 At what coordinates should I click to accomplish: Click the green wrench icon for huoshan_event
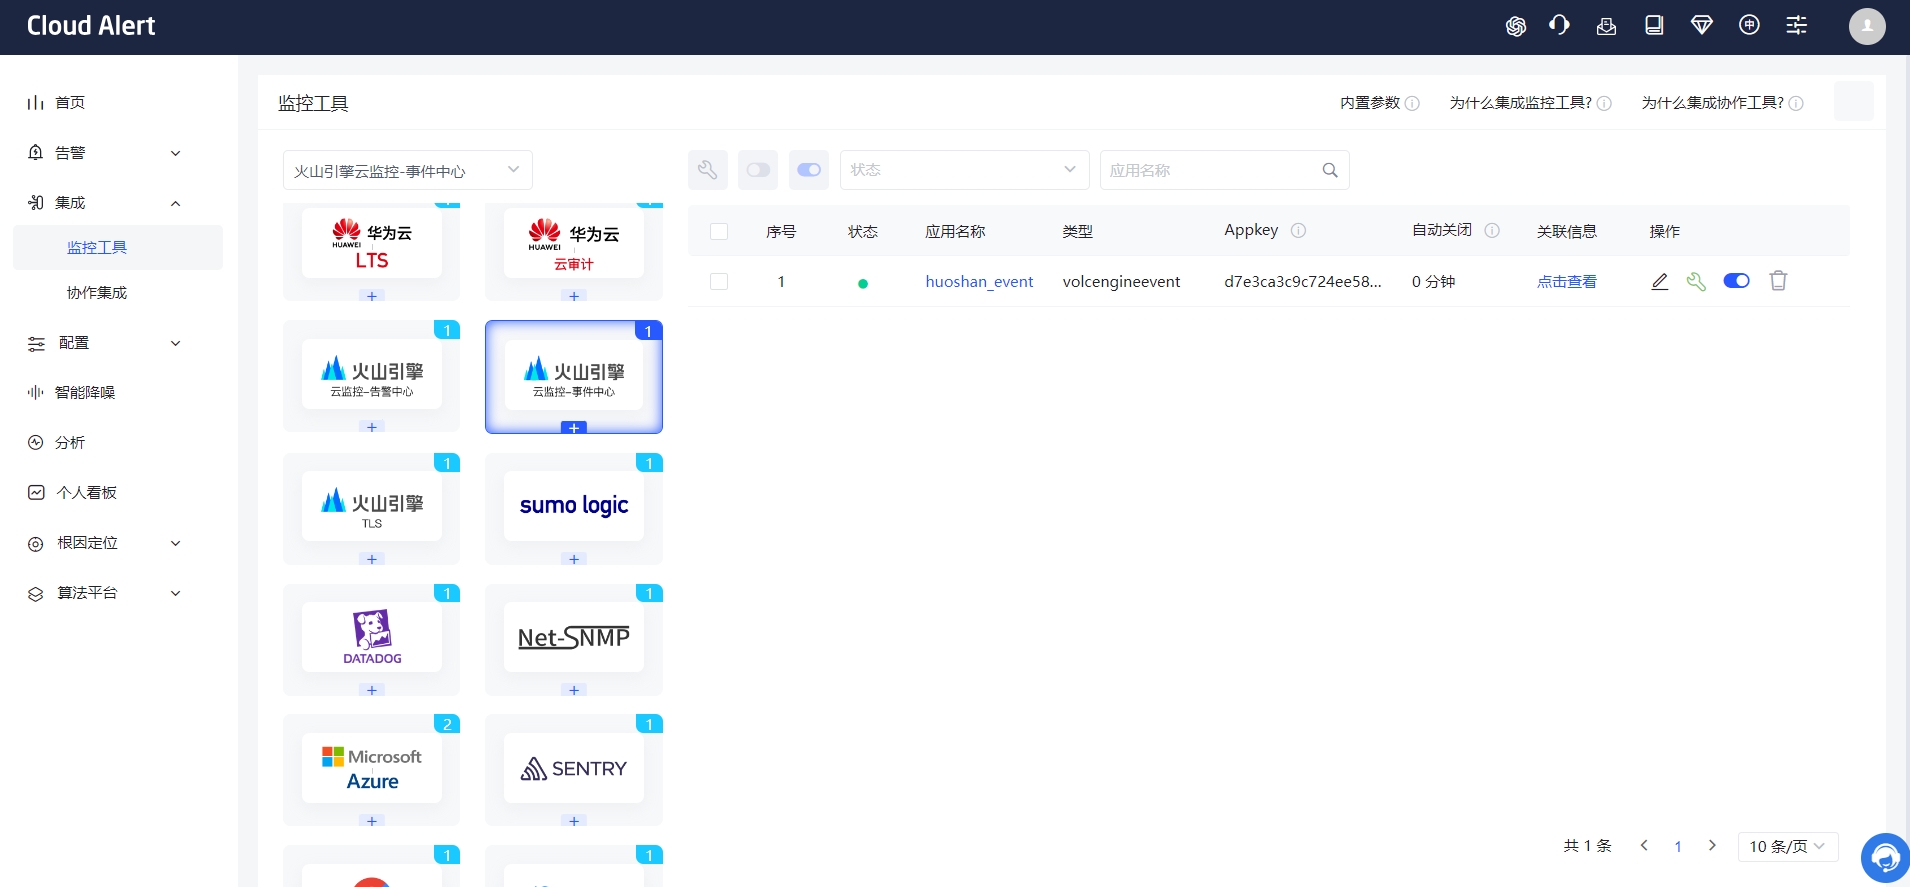(x=1696, y=281)
